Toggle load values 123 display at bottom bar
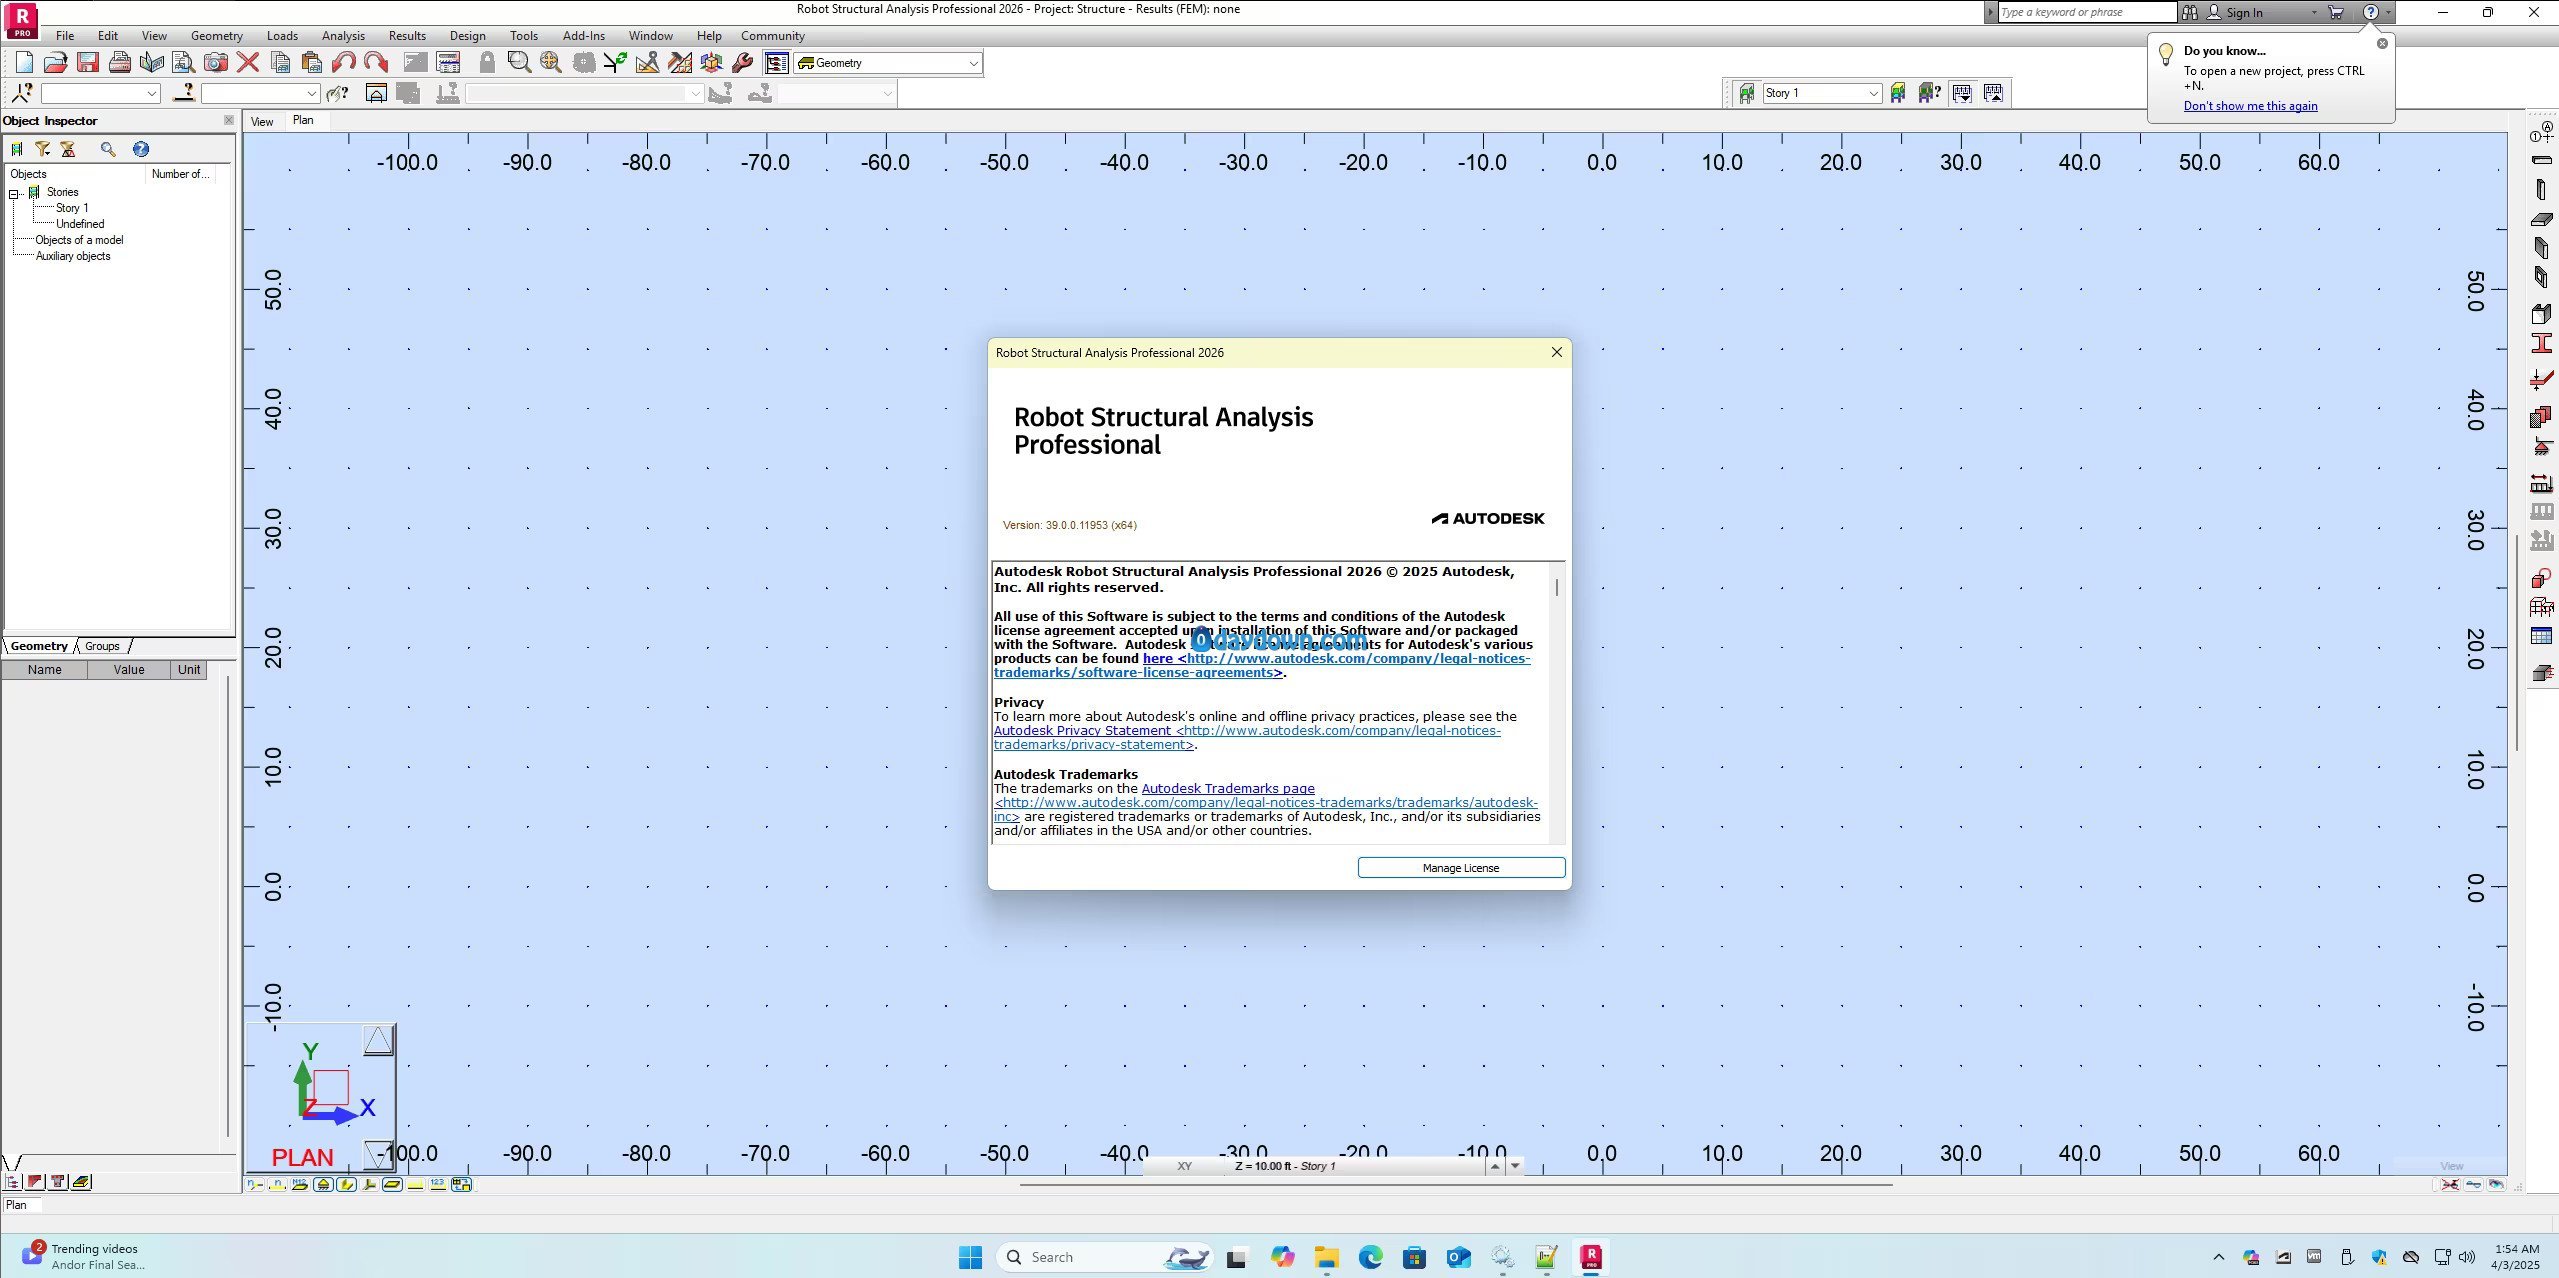2559x1278 pixels. [438, 1184]
